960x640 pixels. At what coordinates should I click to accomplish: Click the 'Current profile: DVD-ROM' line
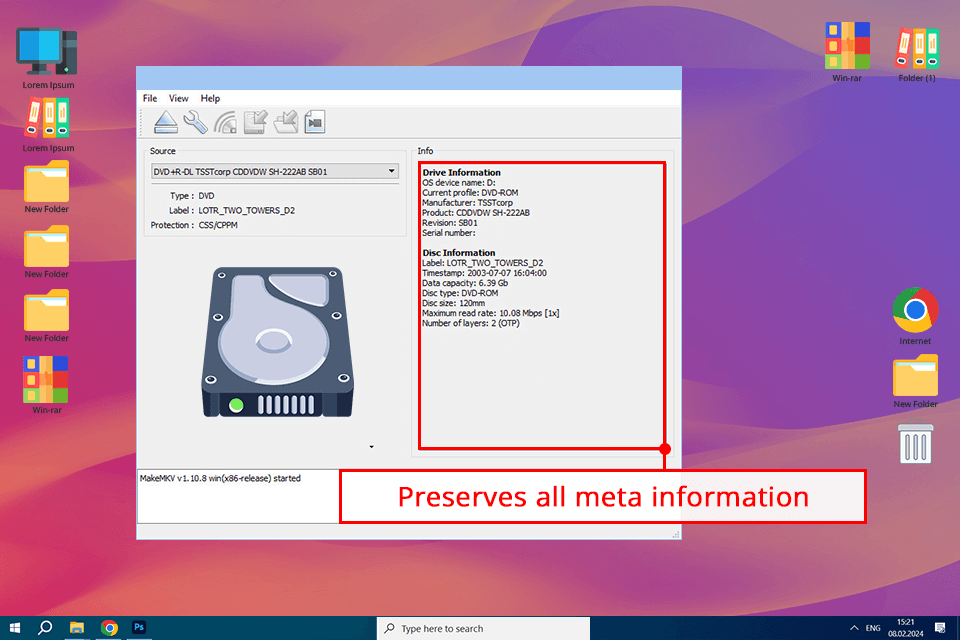pos(470,192)
